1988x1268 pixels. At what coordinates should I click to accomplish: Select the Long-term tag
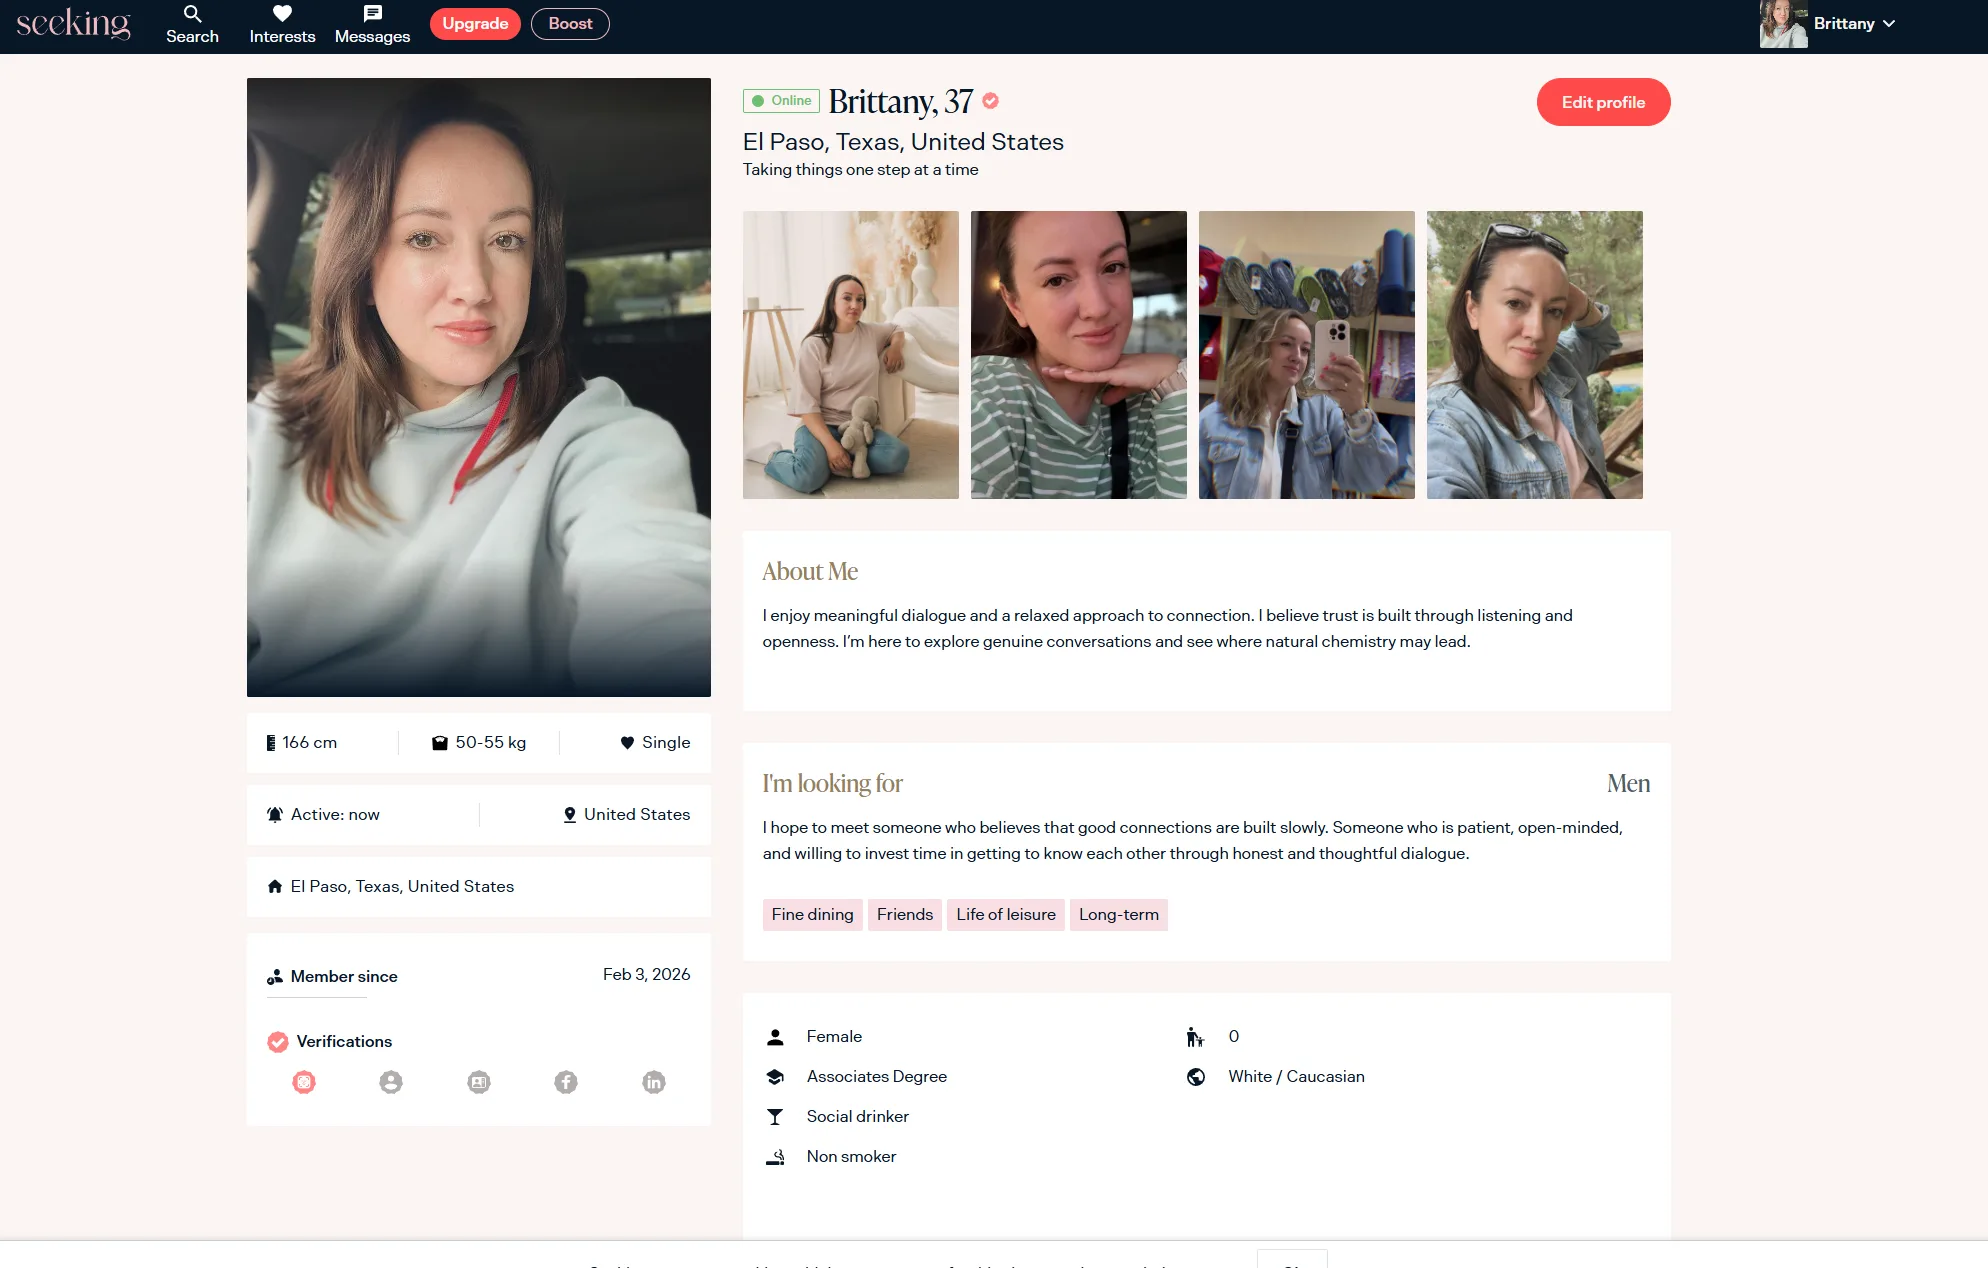coord(1118,915)
